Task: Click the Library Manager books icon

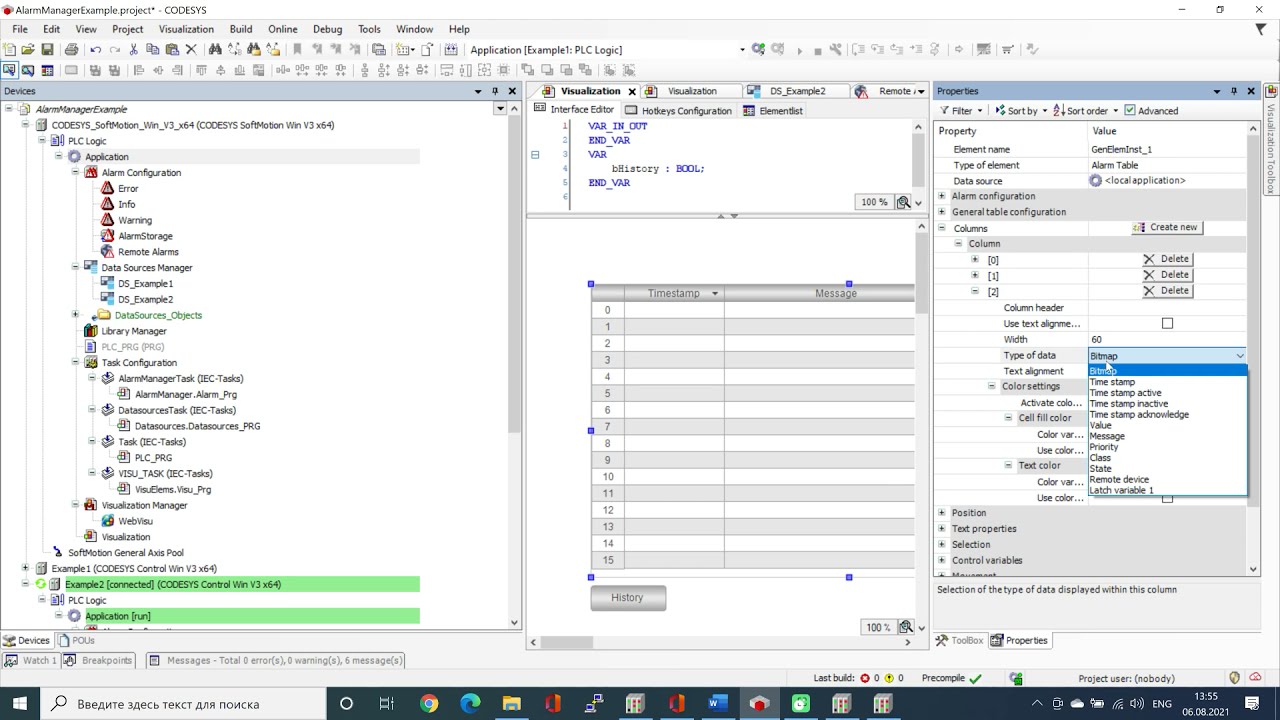Action: (x=91, y=331)
